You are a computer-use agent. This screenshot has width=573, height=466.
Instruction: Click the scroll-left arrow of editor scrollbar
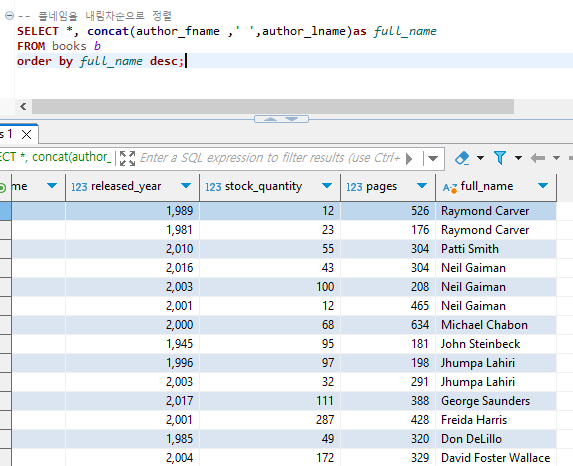(23, 106)
